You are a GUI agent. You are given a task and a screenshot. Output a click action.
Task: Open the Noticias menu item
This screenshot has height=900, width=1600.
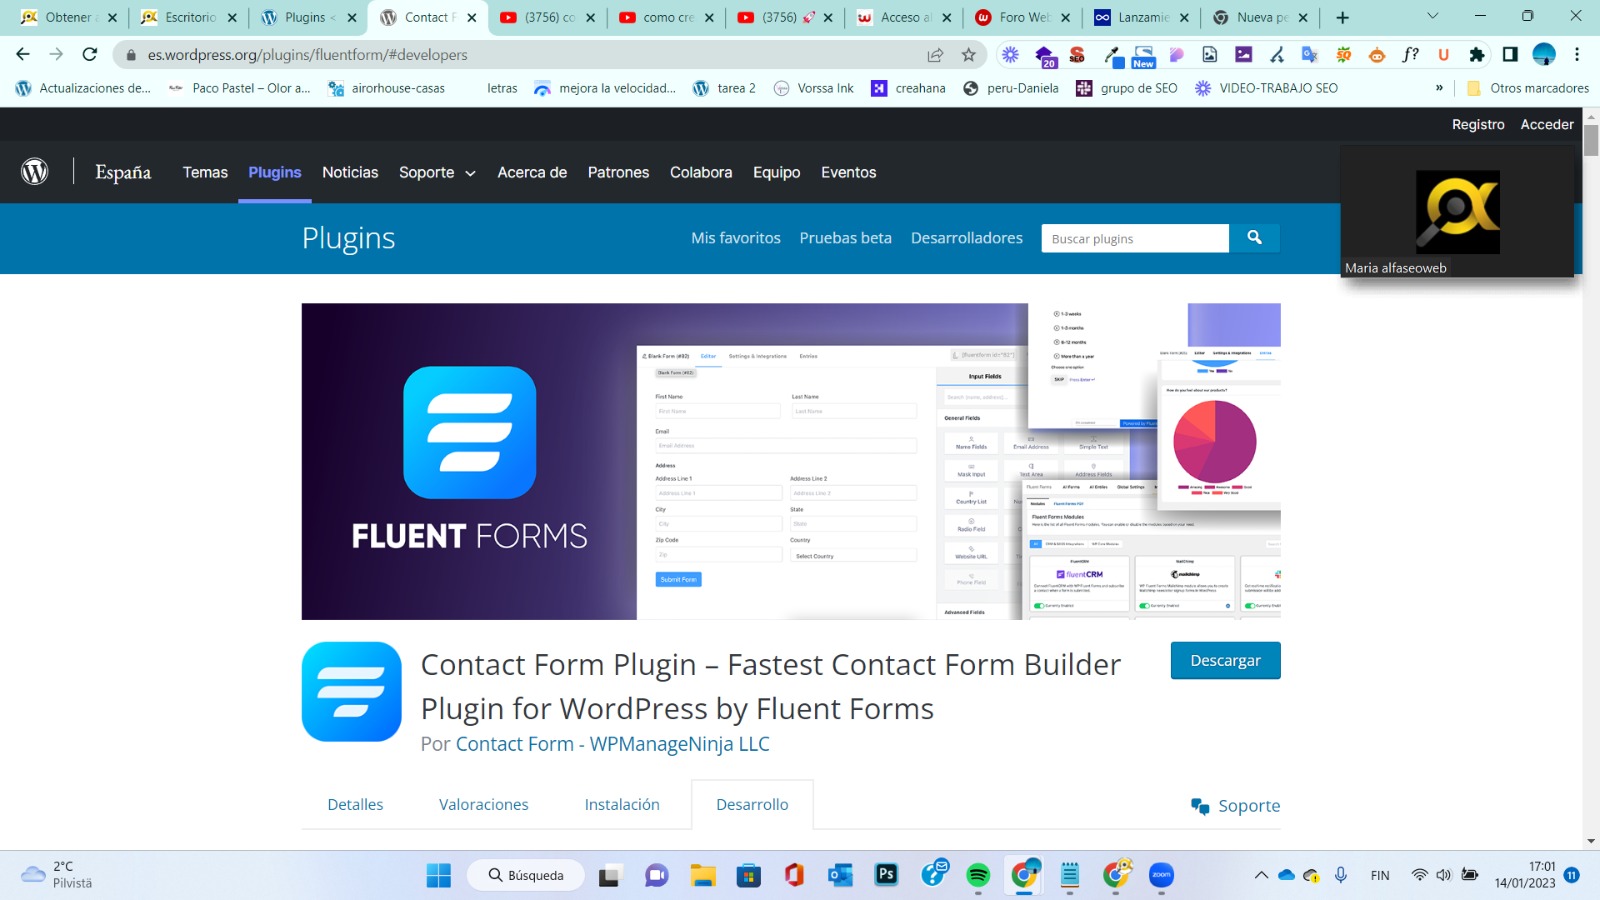pos(350,172)
